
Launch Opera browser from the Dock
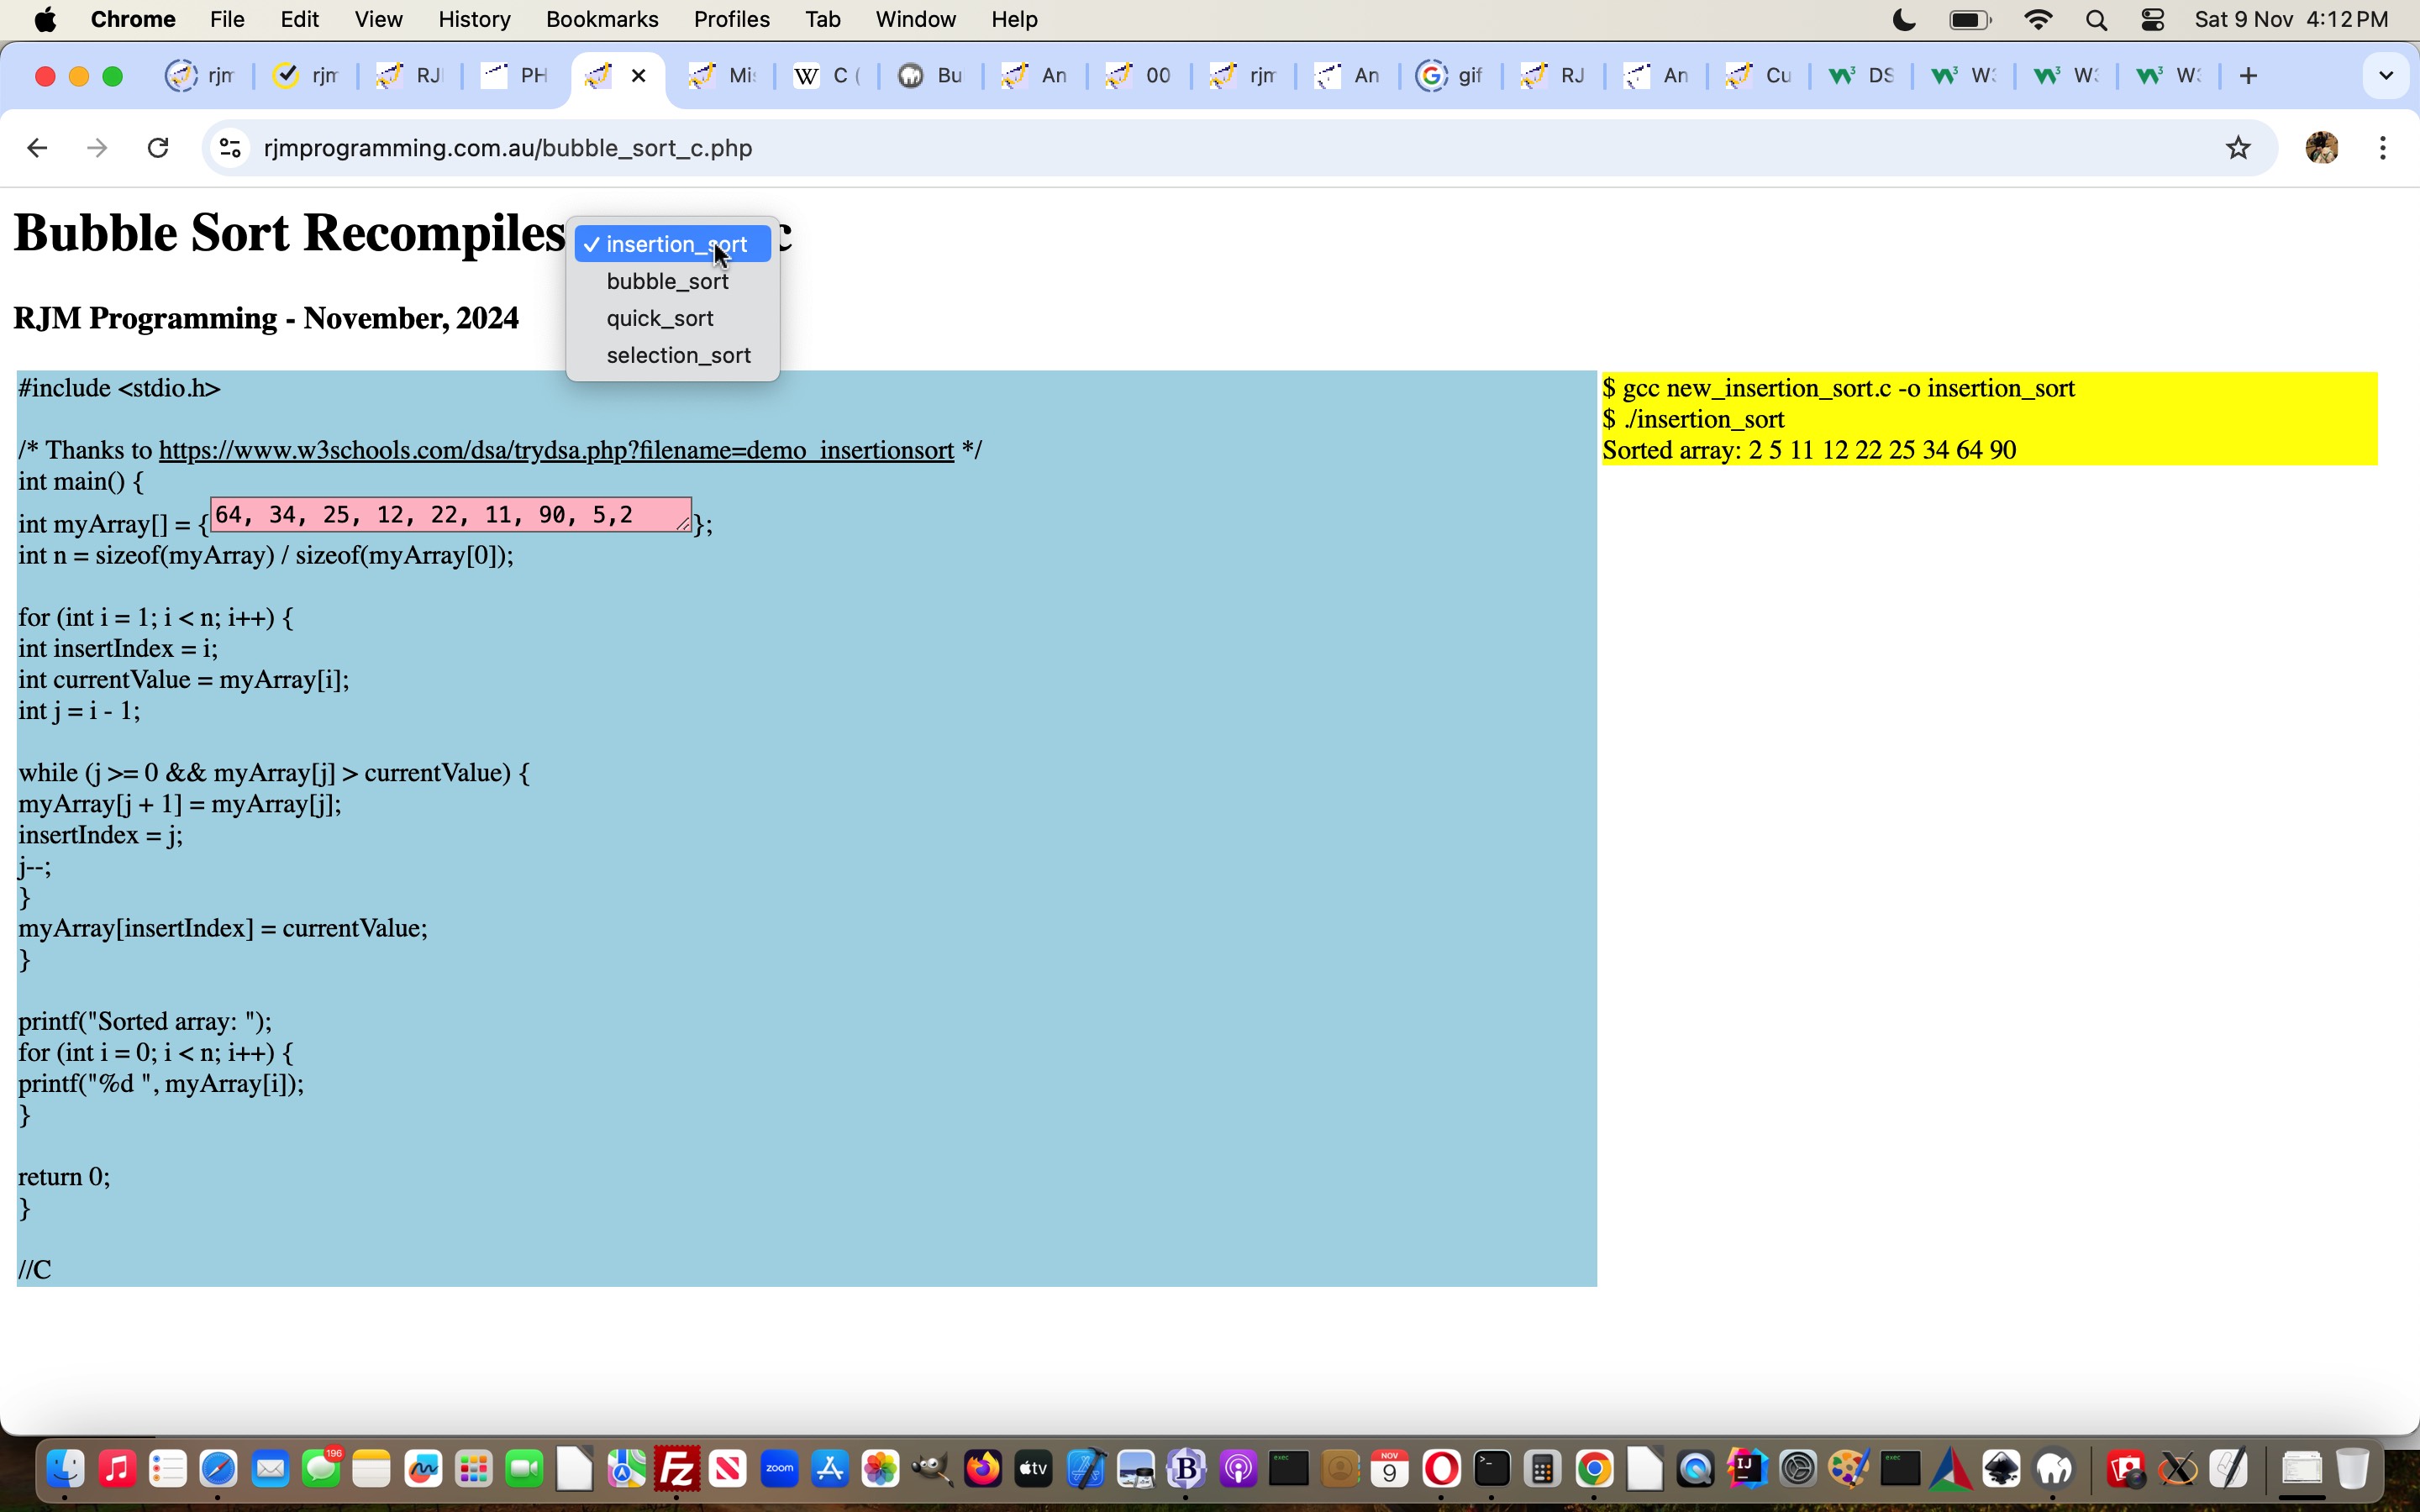click(1441, 1469)
